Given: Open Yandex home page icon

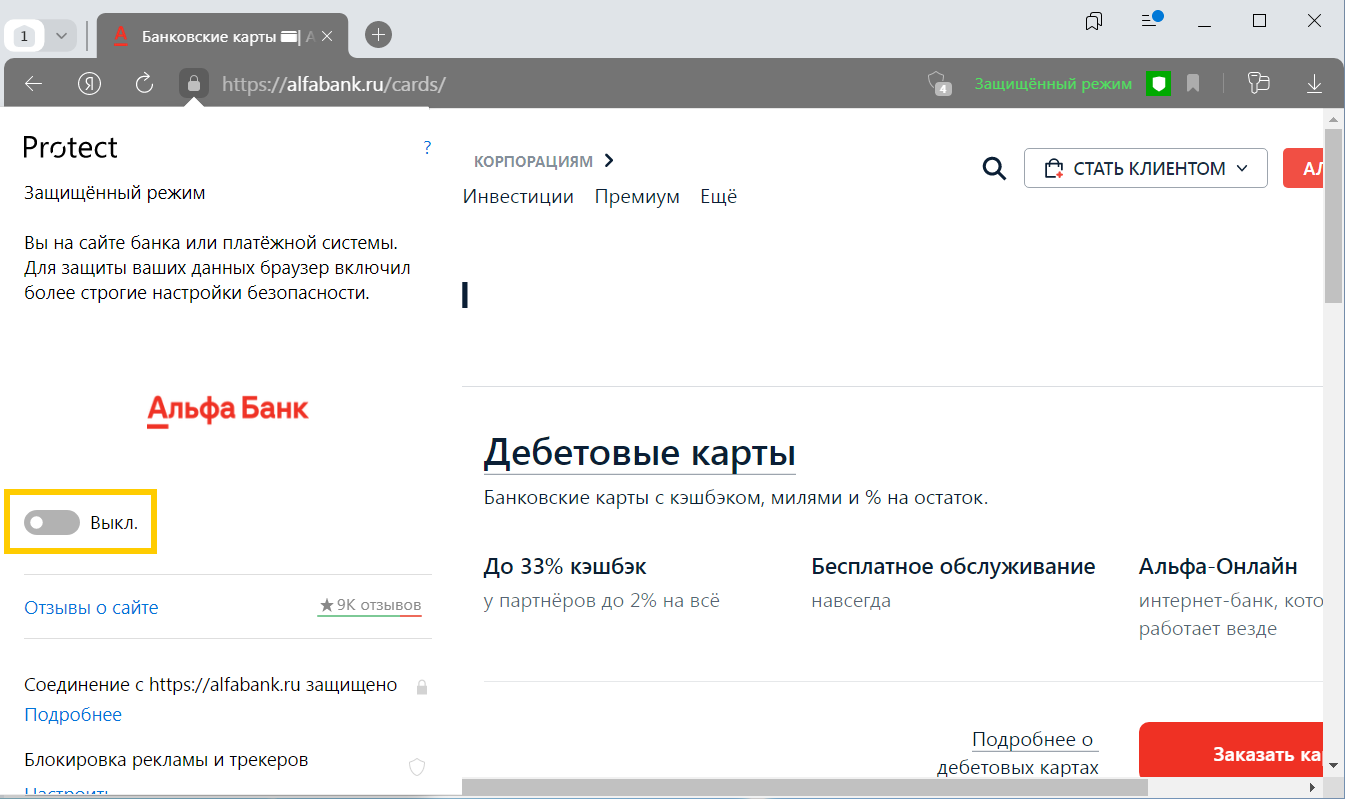Looking at the screenshot, I should pyautogui.click(x=90, y=84).
